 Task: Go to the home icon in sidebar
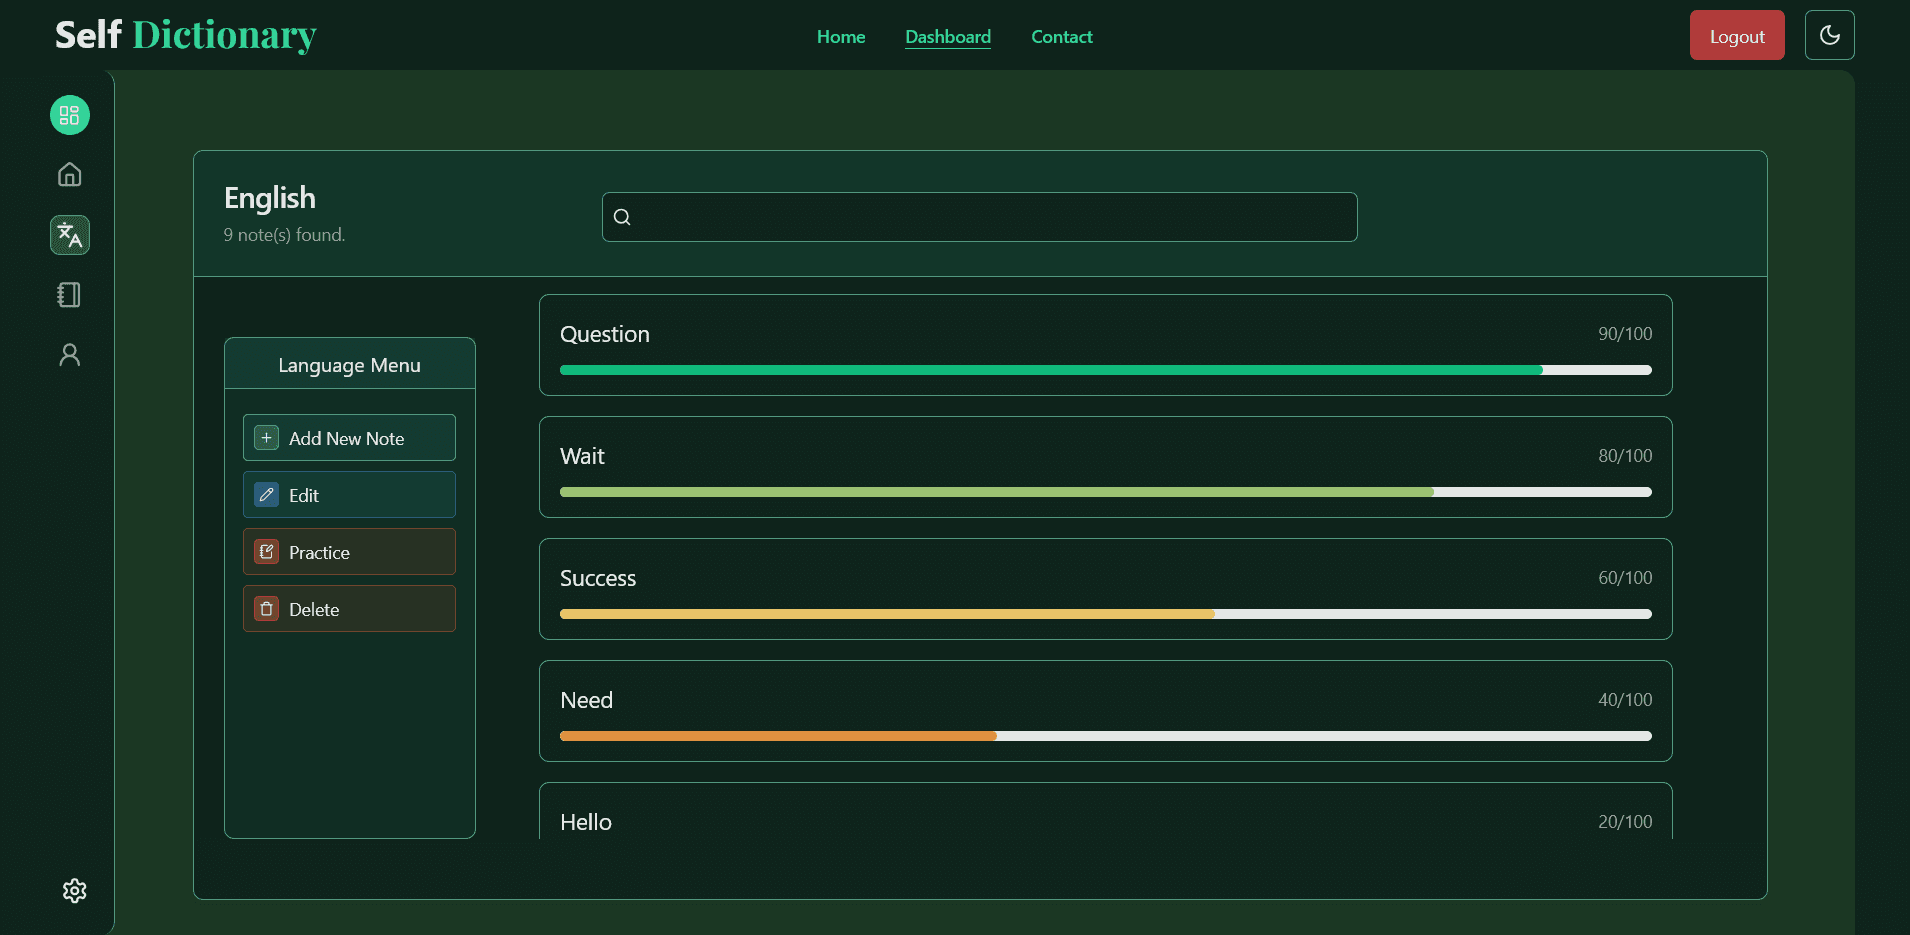point(70,175)
